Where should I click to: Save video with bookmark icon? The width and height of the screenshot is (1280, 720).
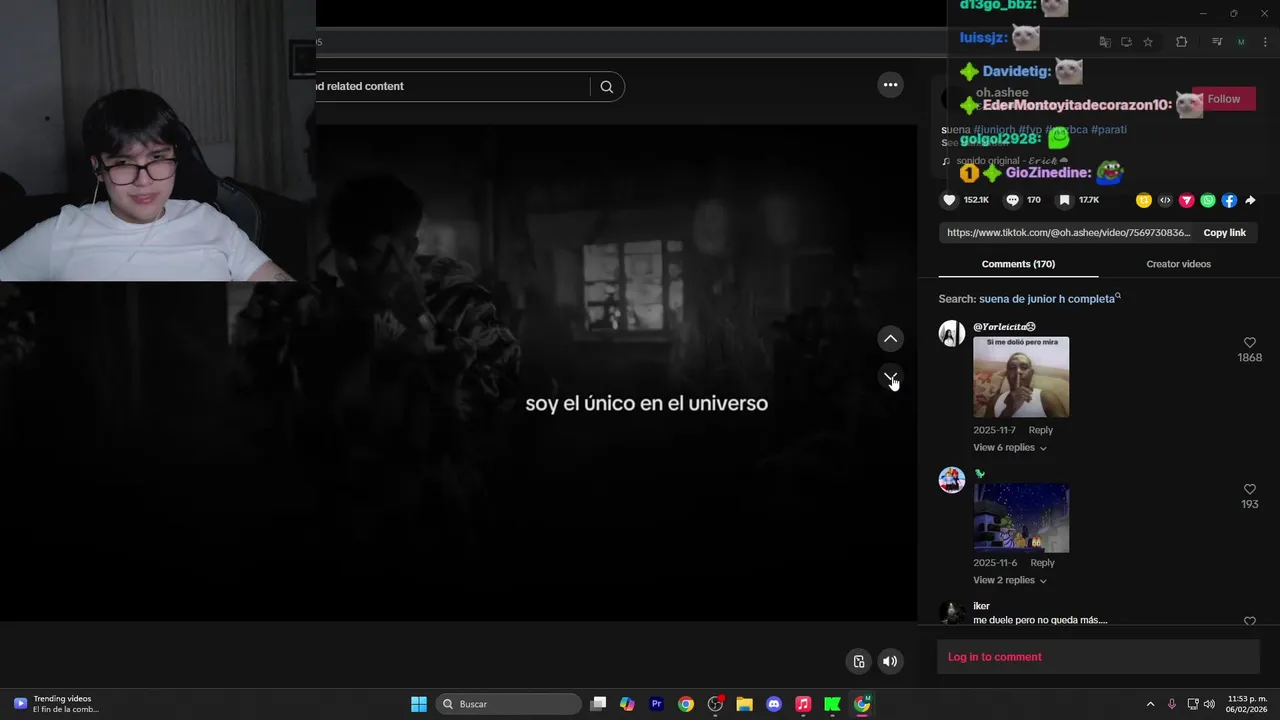point(1065,200)
